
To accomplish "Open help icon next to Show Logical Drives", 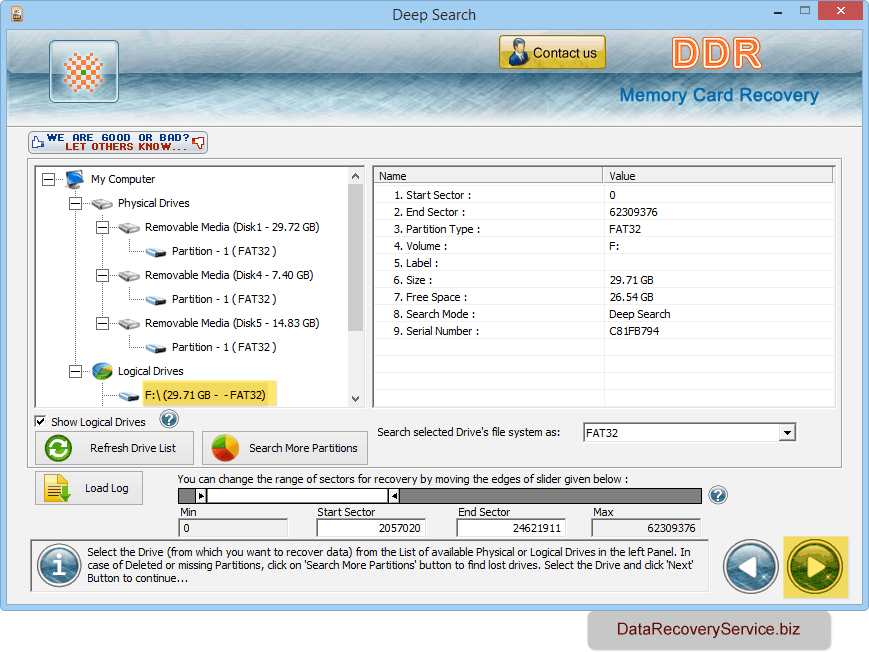I will (169, 419).
